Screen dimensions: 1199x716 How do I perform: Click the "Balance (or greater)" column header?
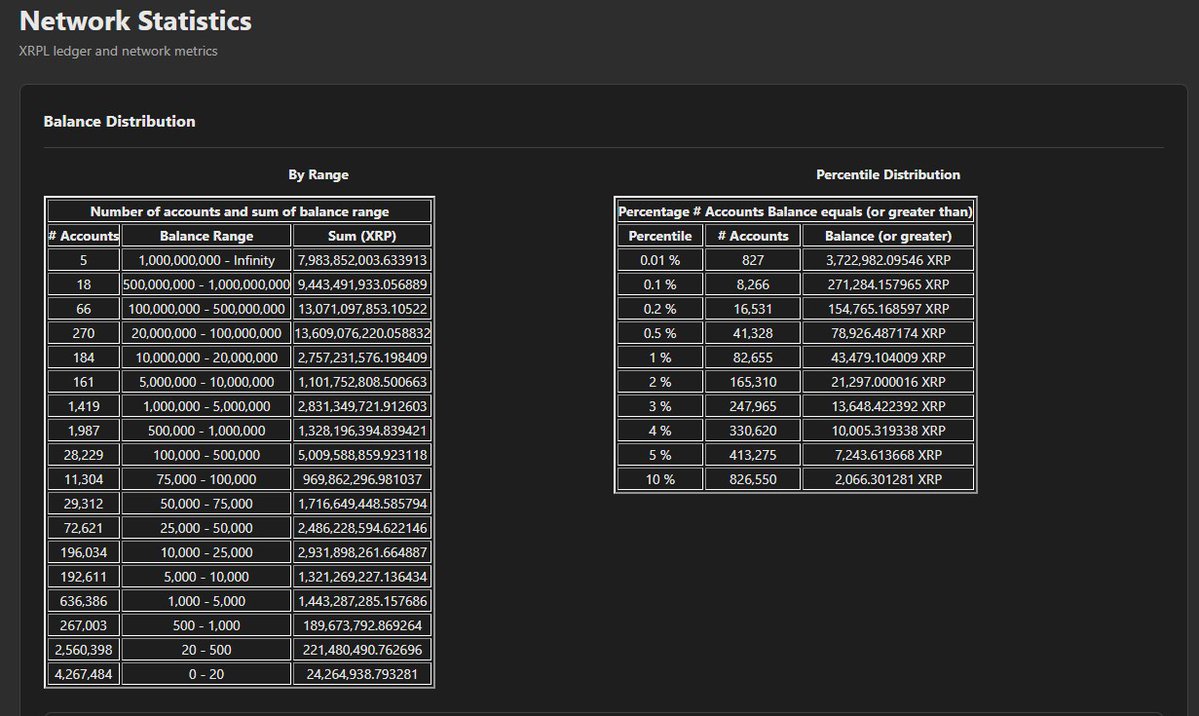point(888,236)
